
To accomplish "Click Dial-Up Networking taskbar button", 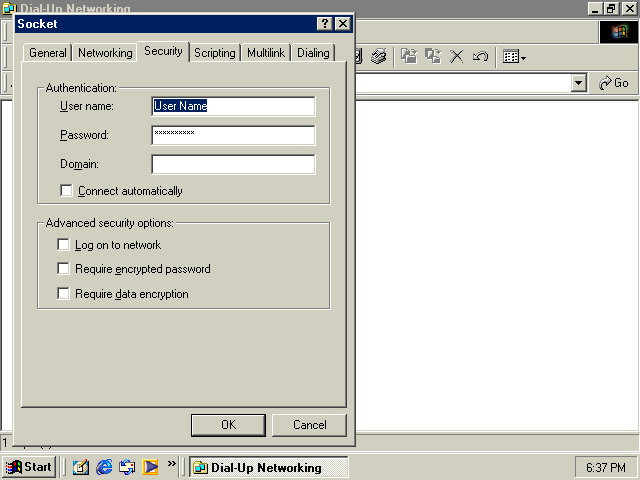I will coord(269,467).
